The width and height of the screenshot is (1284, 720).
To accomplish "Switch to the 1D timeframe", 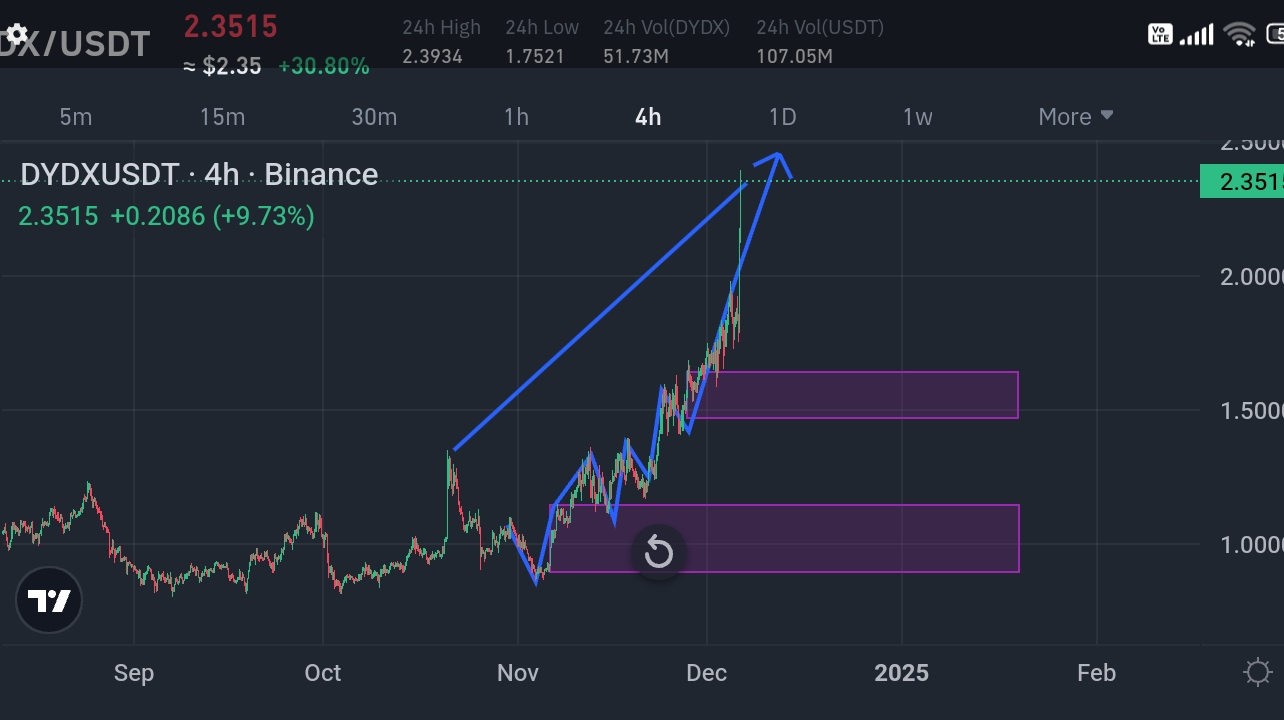I will pyautogui.click(x=782, y=117).
